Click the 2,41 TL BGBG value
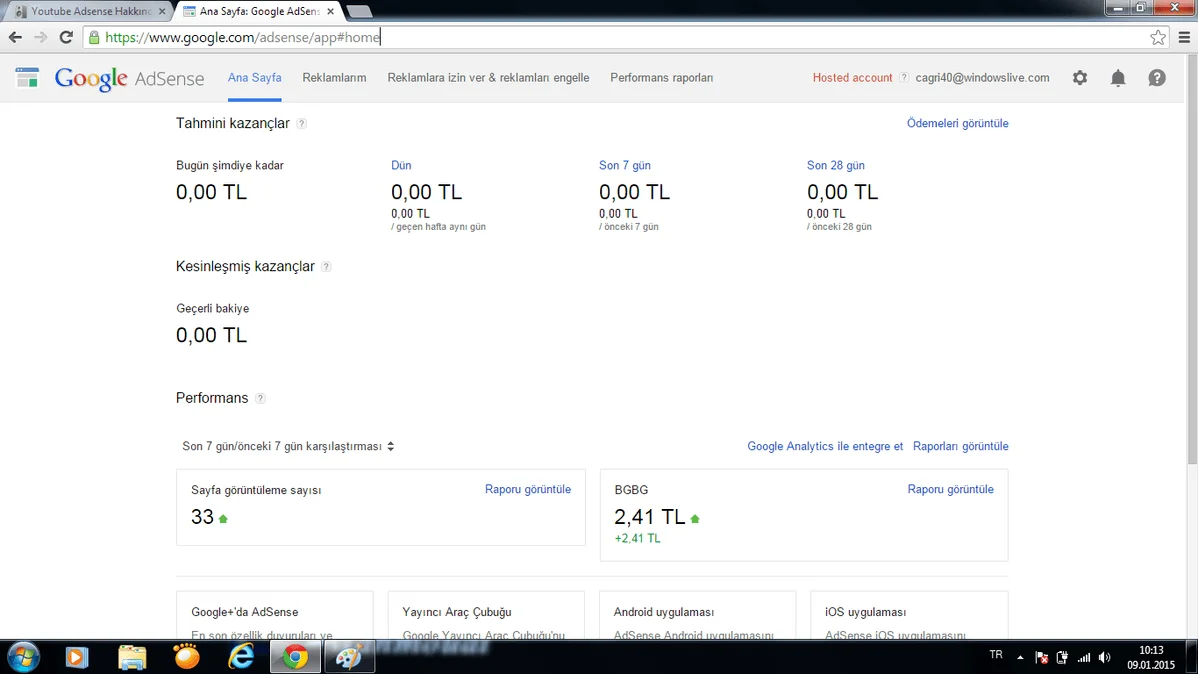The image size is (1198, 674). [649, 517]
